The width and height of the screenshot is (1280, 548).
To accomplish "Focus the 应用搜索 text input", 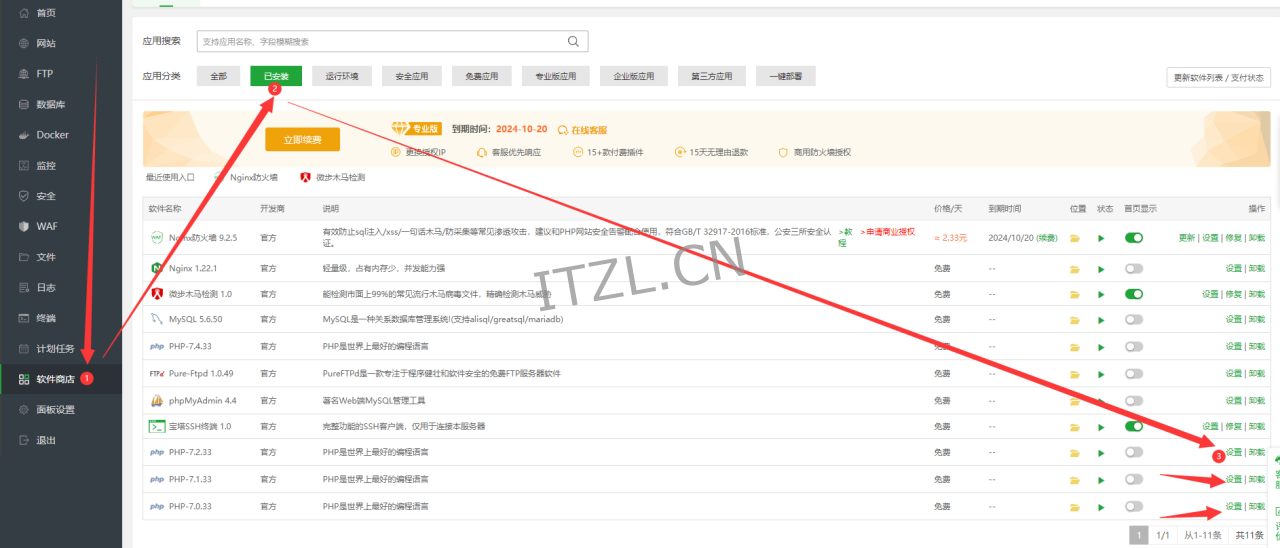I will (x=380, y=41).
